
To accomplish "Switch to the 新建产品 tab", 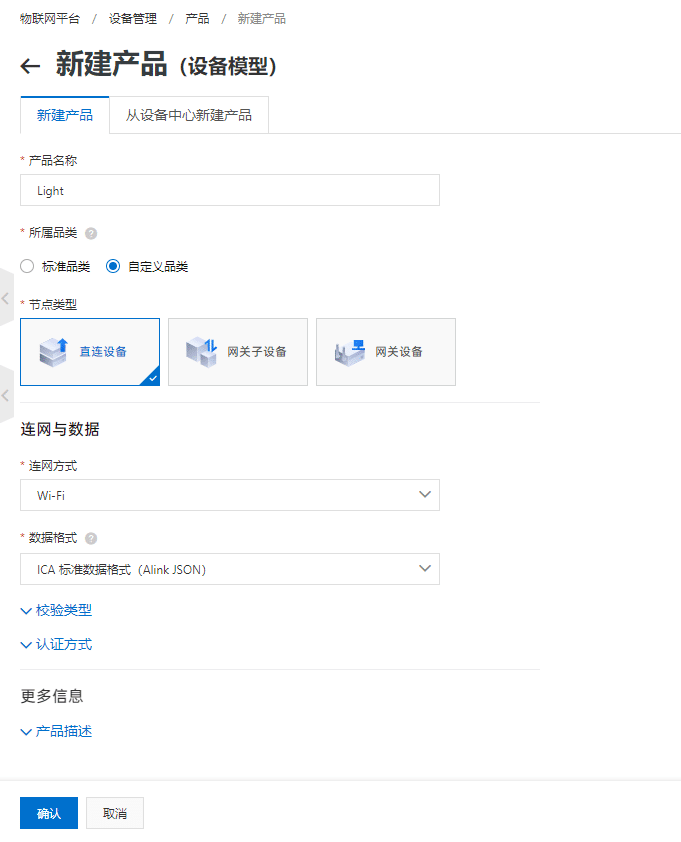I will [64, 115].
